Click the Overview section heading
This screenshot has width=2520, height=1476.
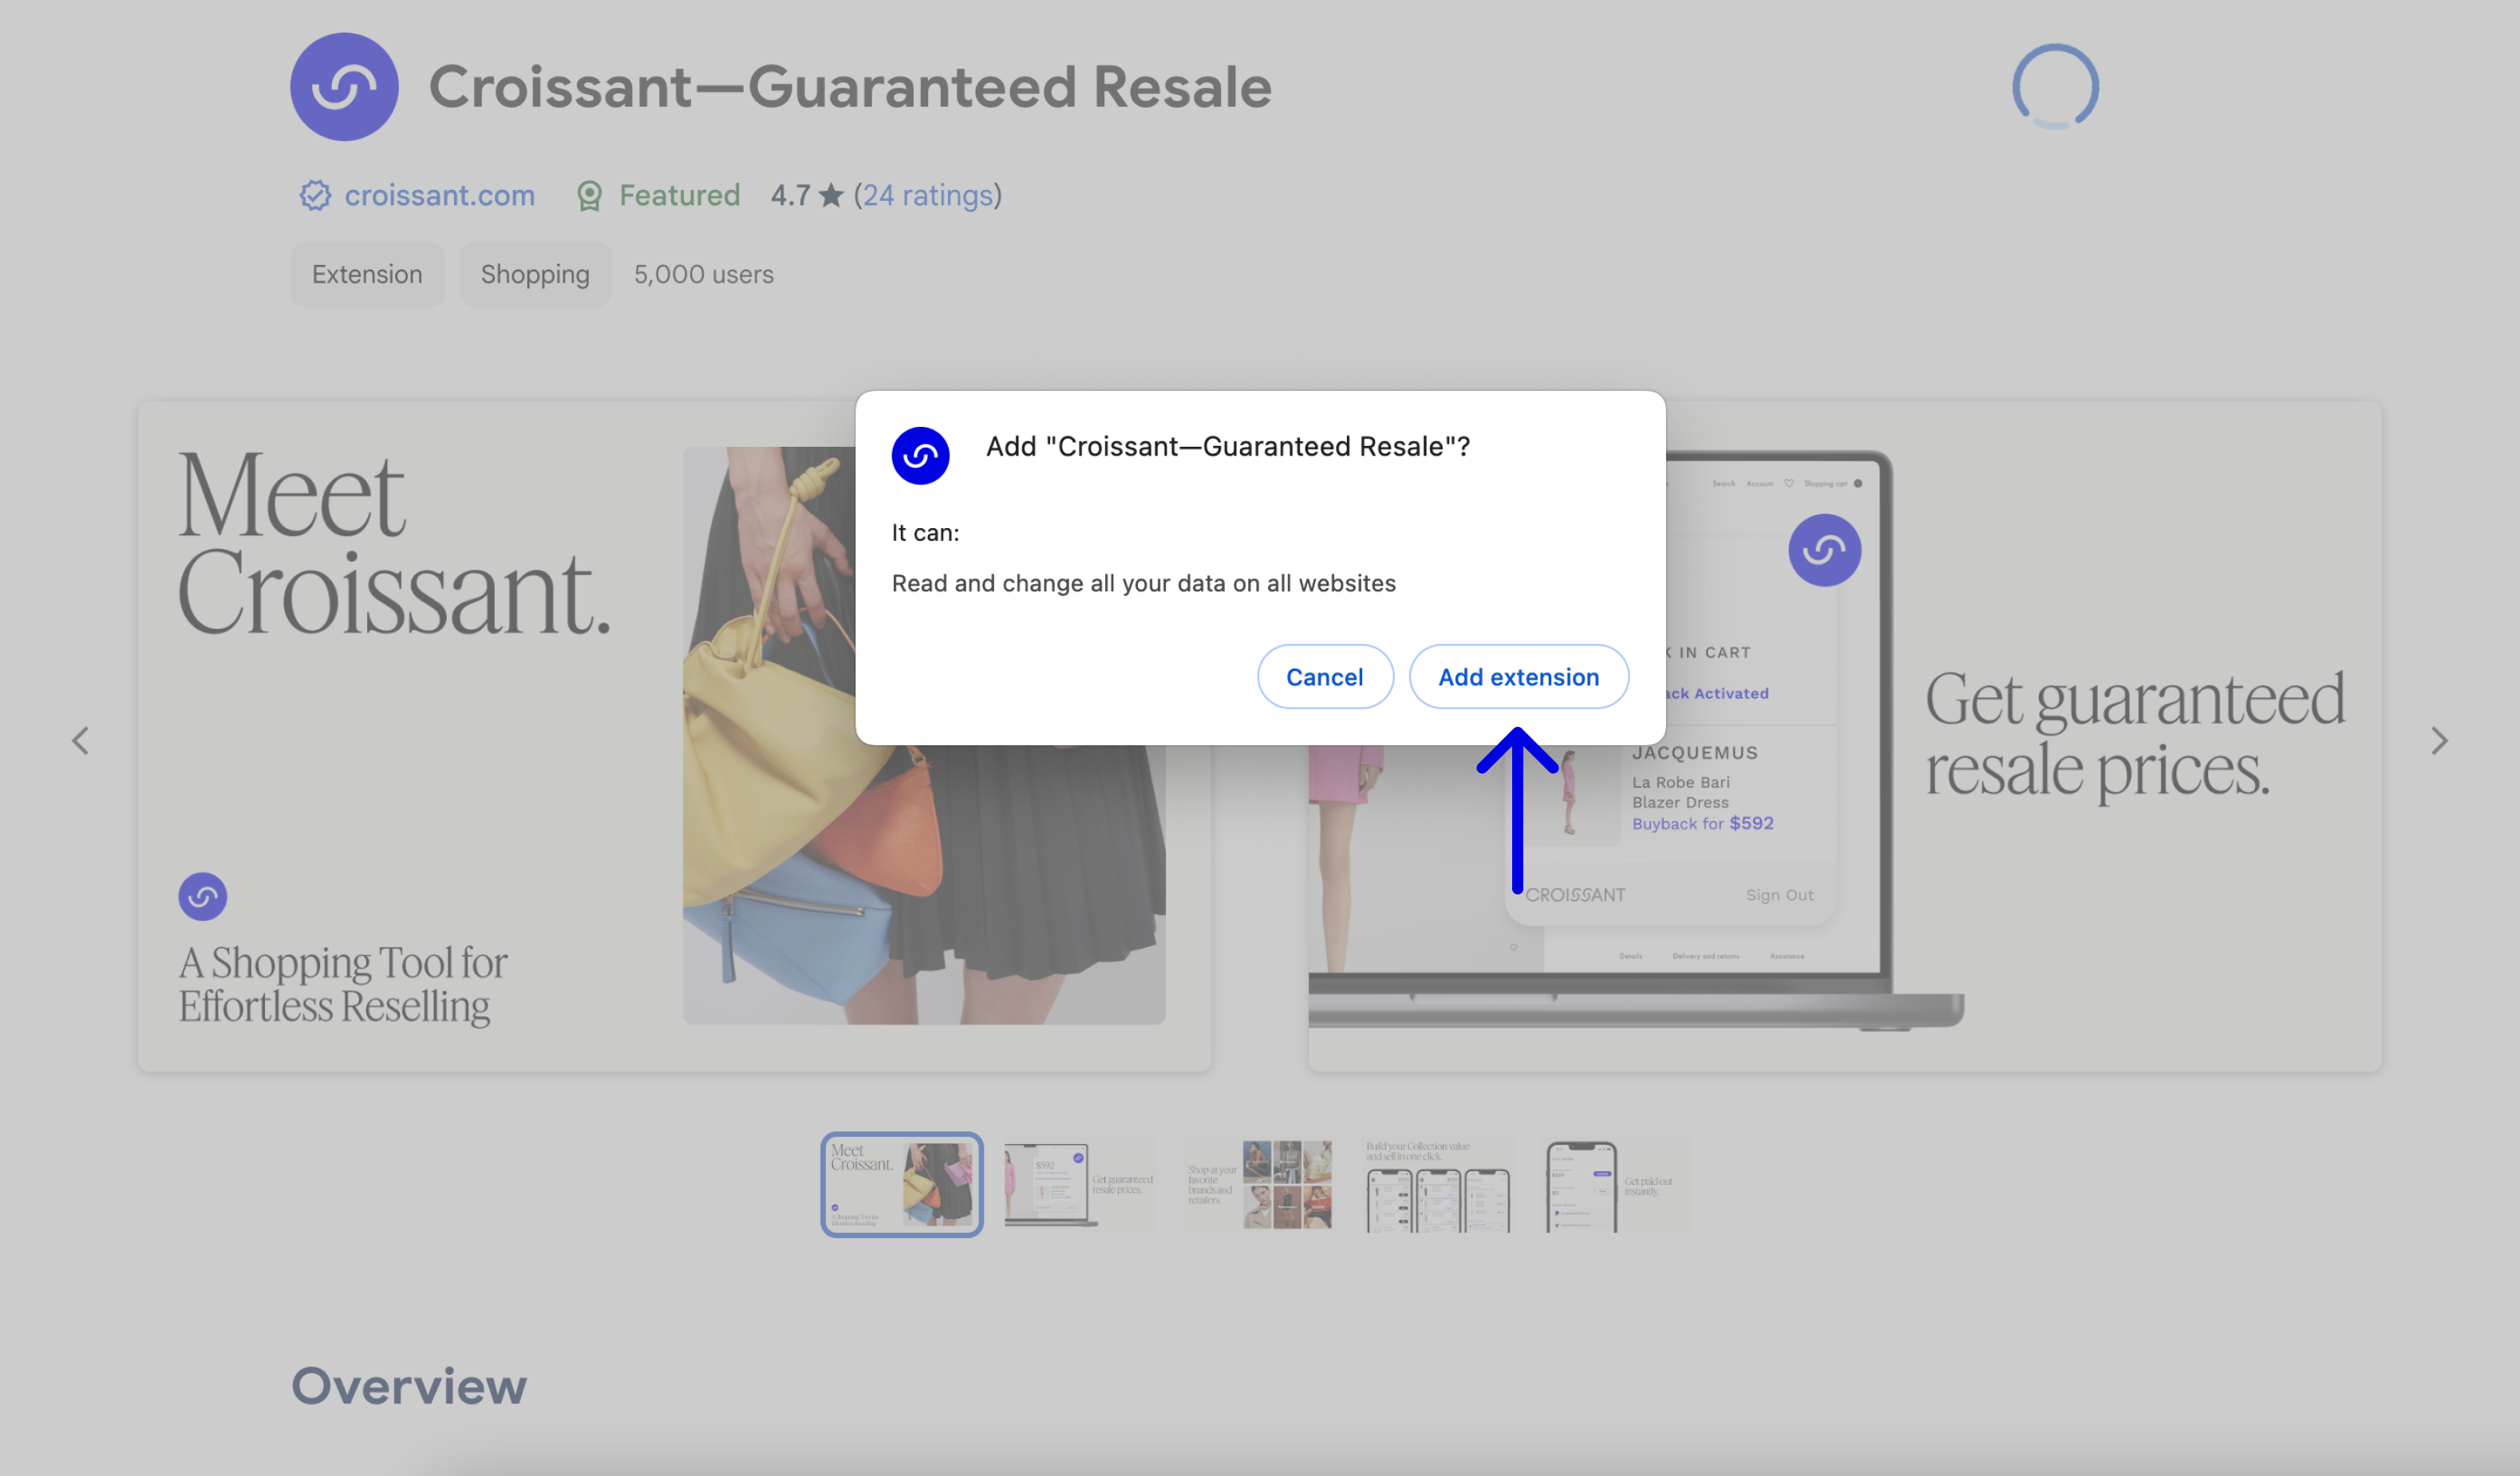tap(409, 1386)
